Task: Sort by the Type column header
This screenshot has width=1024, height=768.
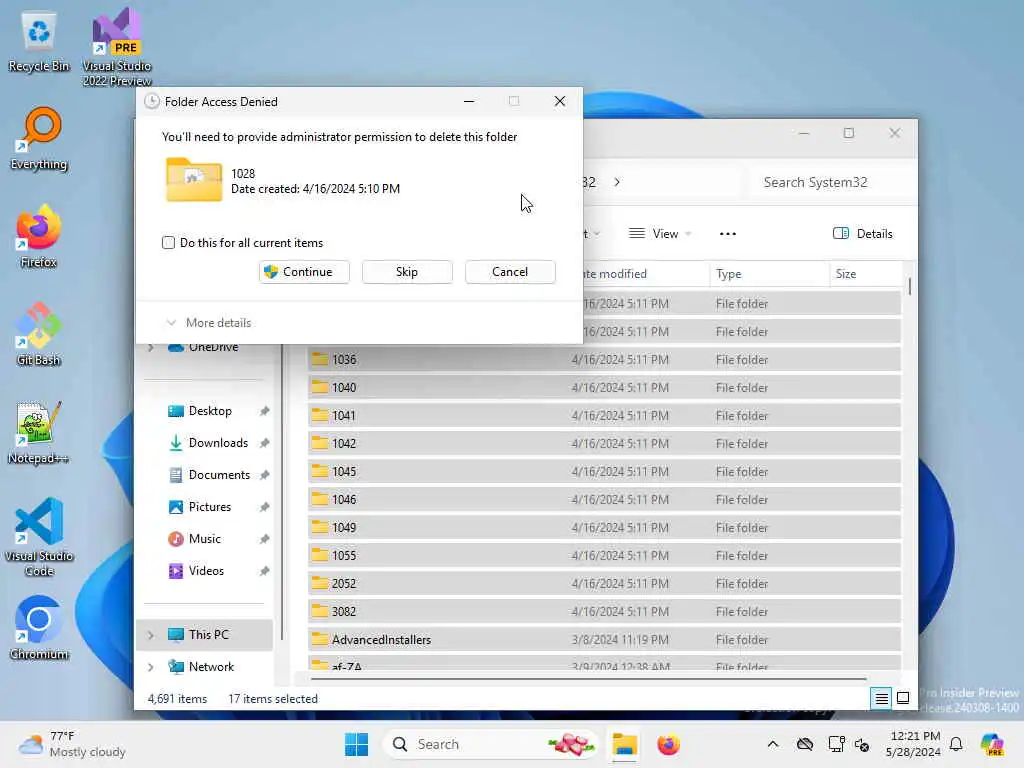Action: [x=769, y=274]
